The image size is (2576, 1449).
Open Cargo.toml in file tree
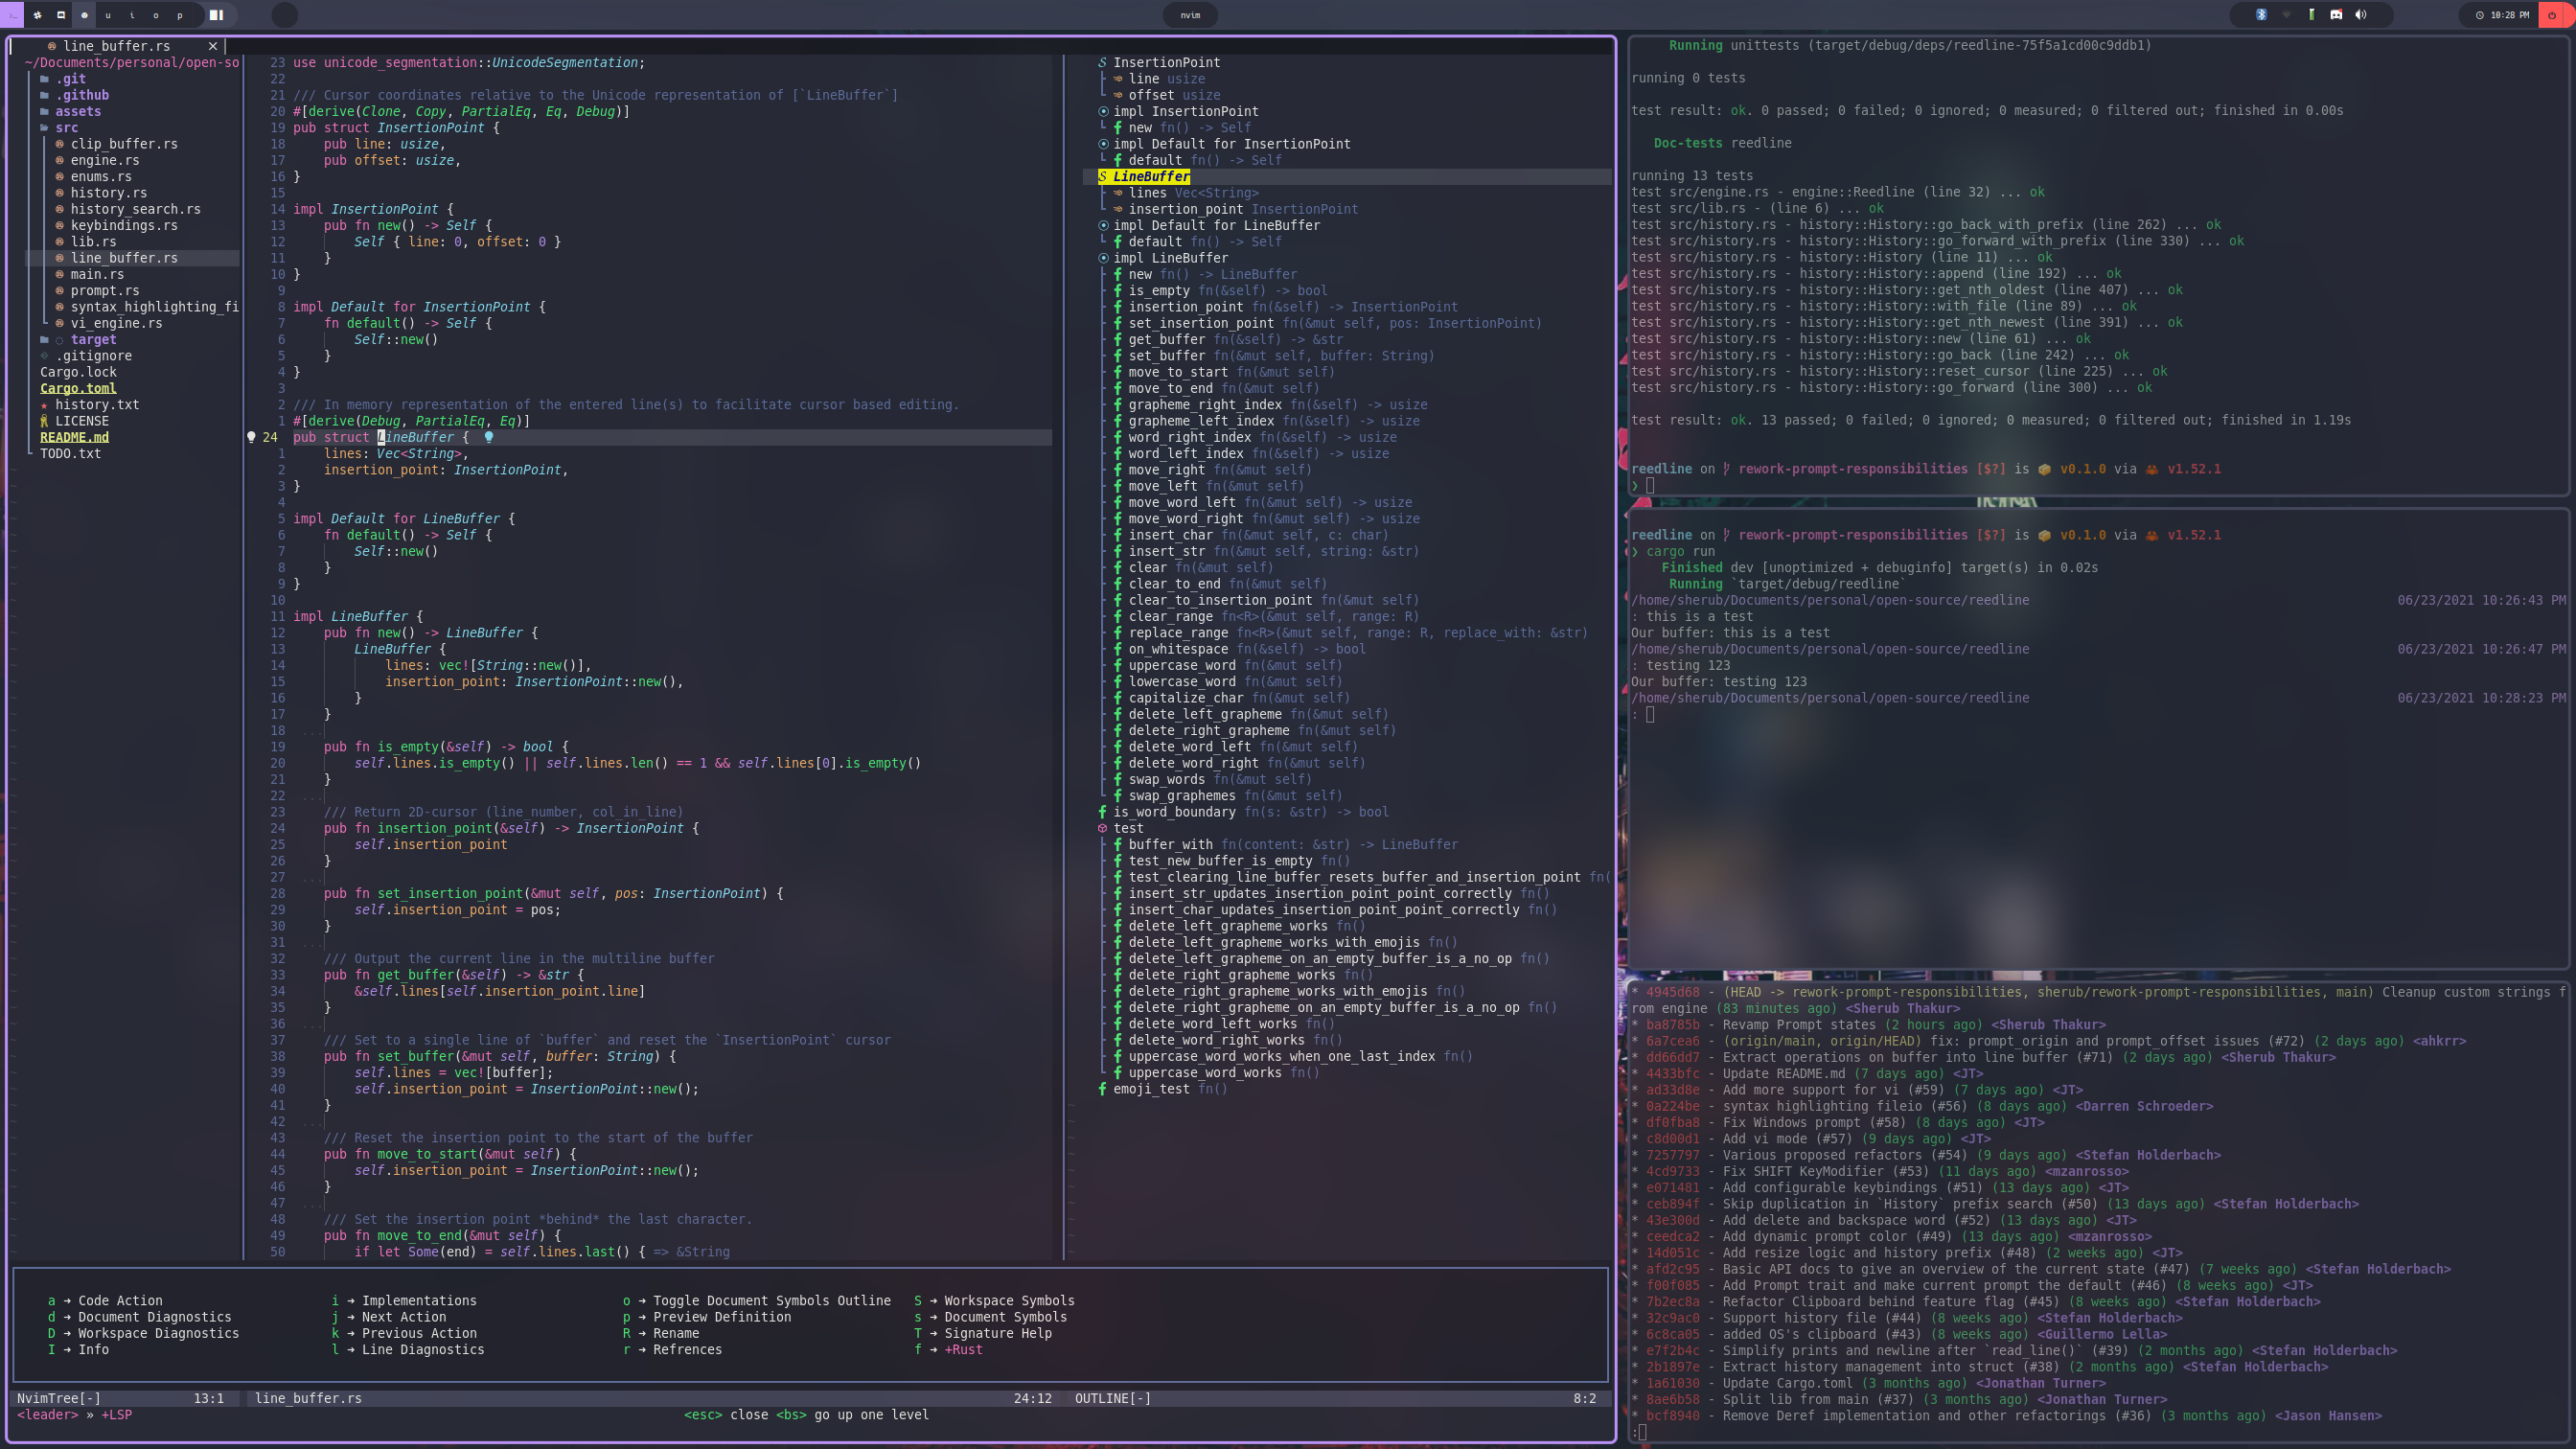pos(78,388)
